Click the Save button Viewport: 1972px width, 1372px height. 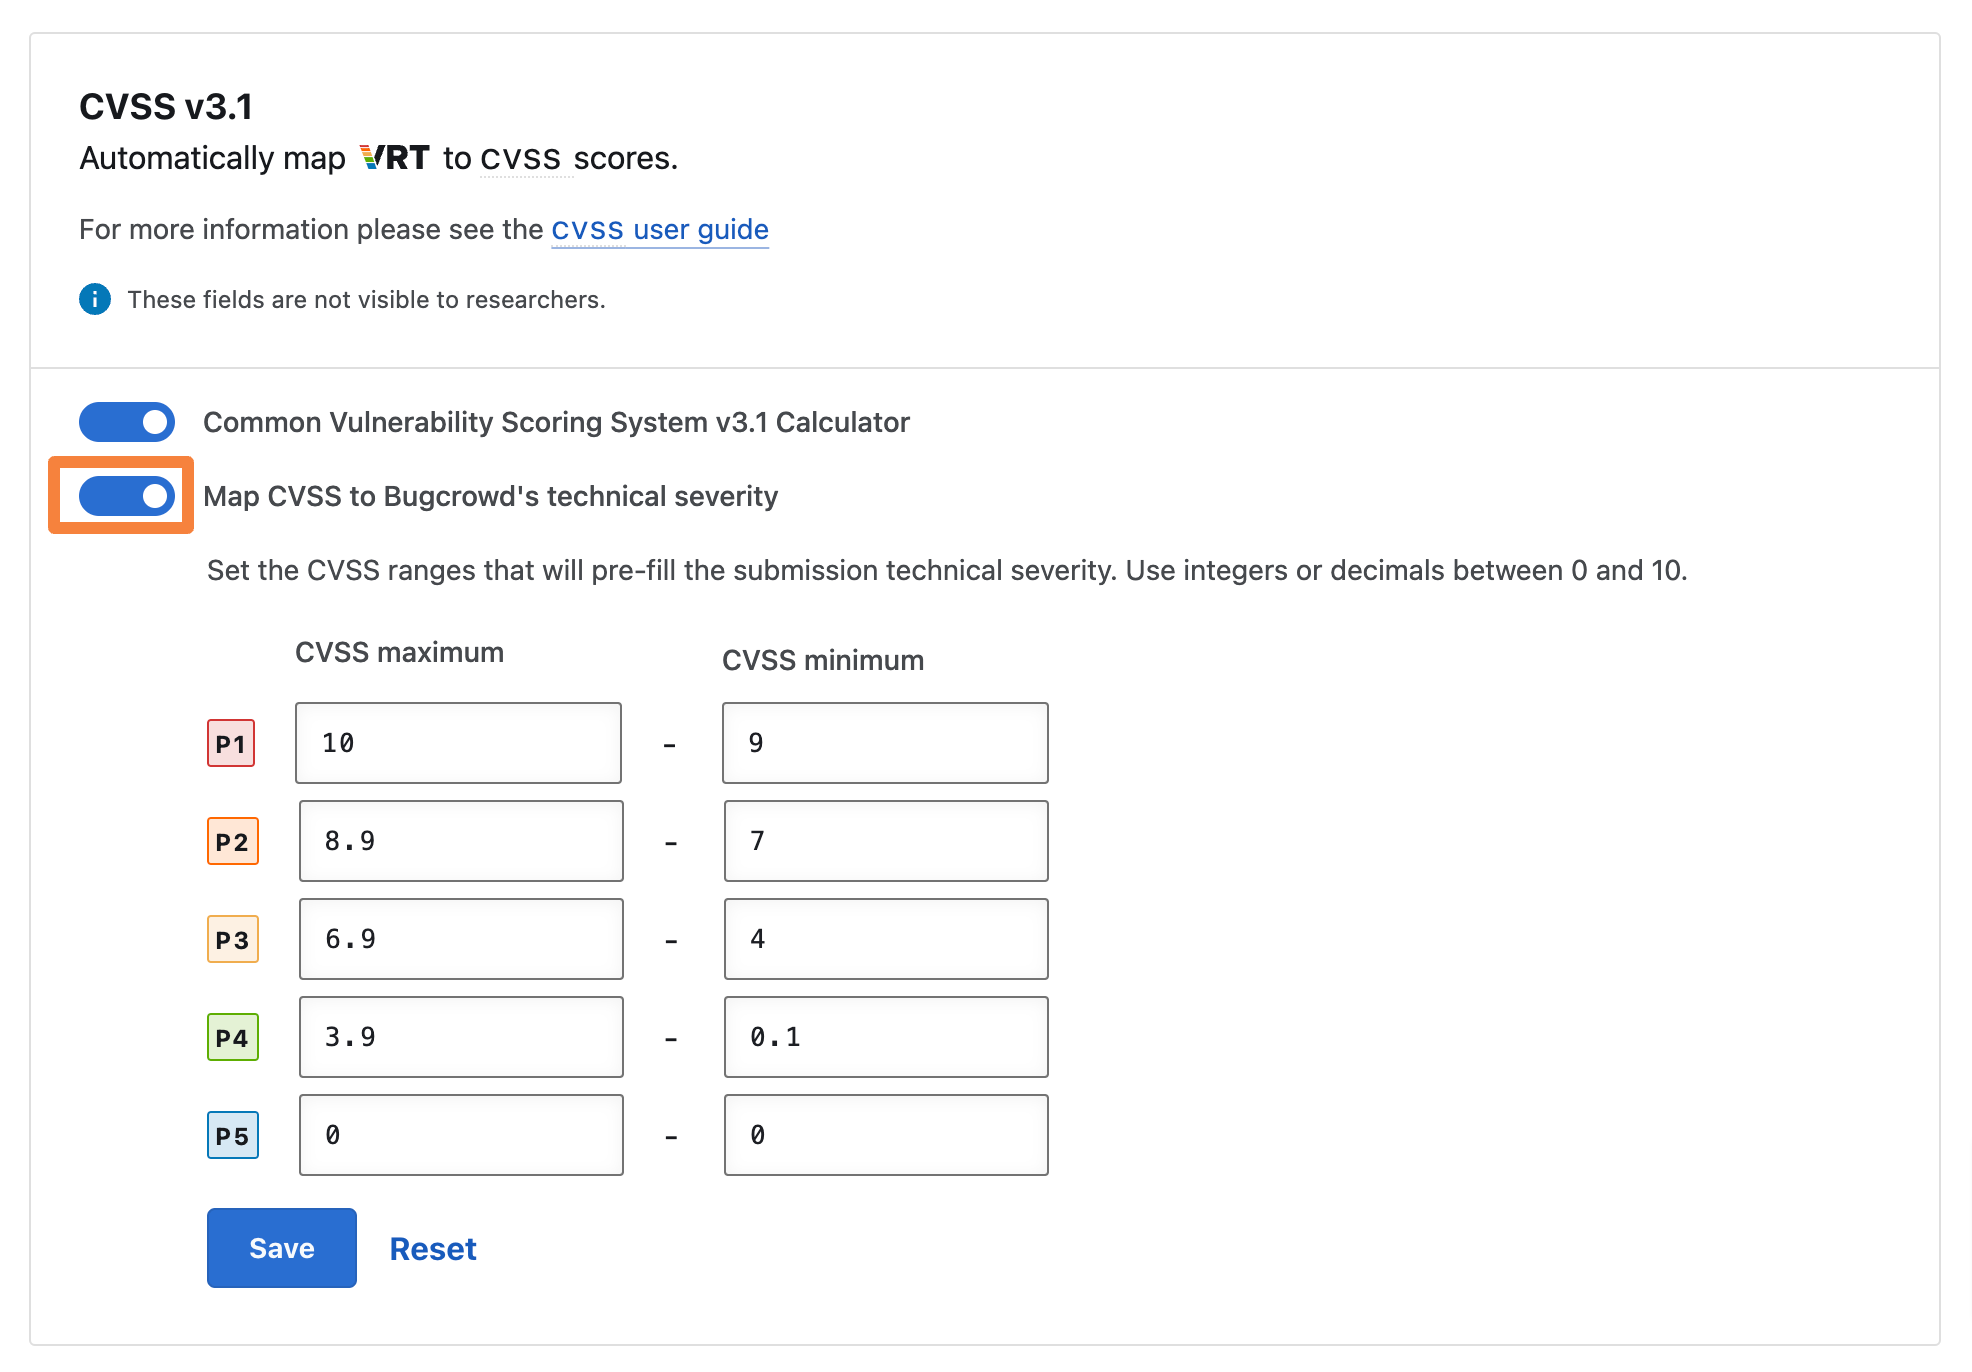point(282,1248)
